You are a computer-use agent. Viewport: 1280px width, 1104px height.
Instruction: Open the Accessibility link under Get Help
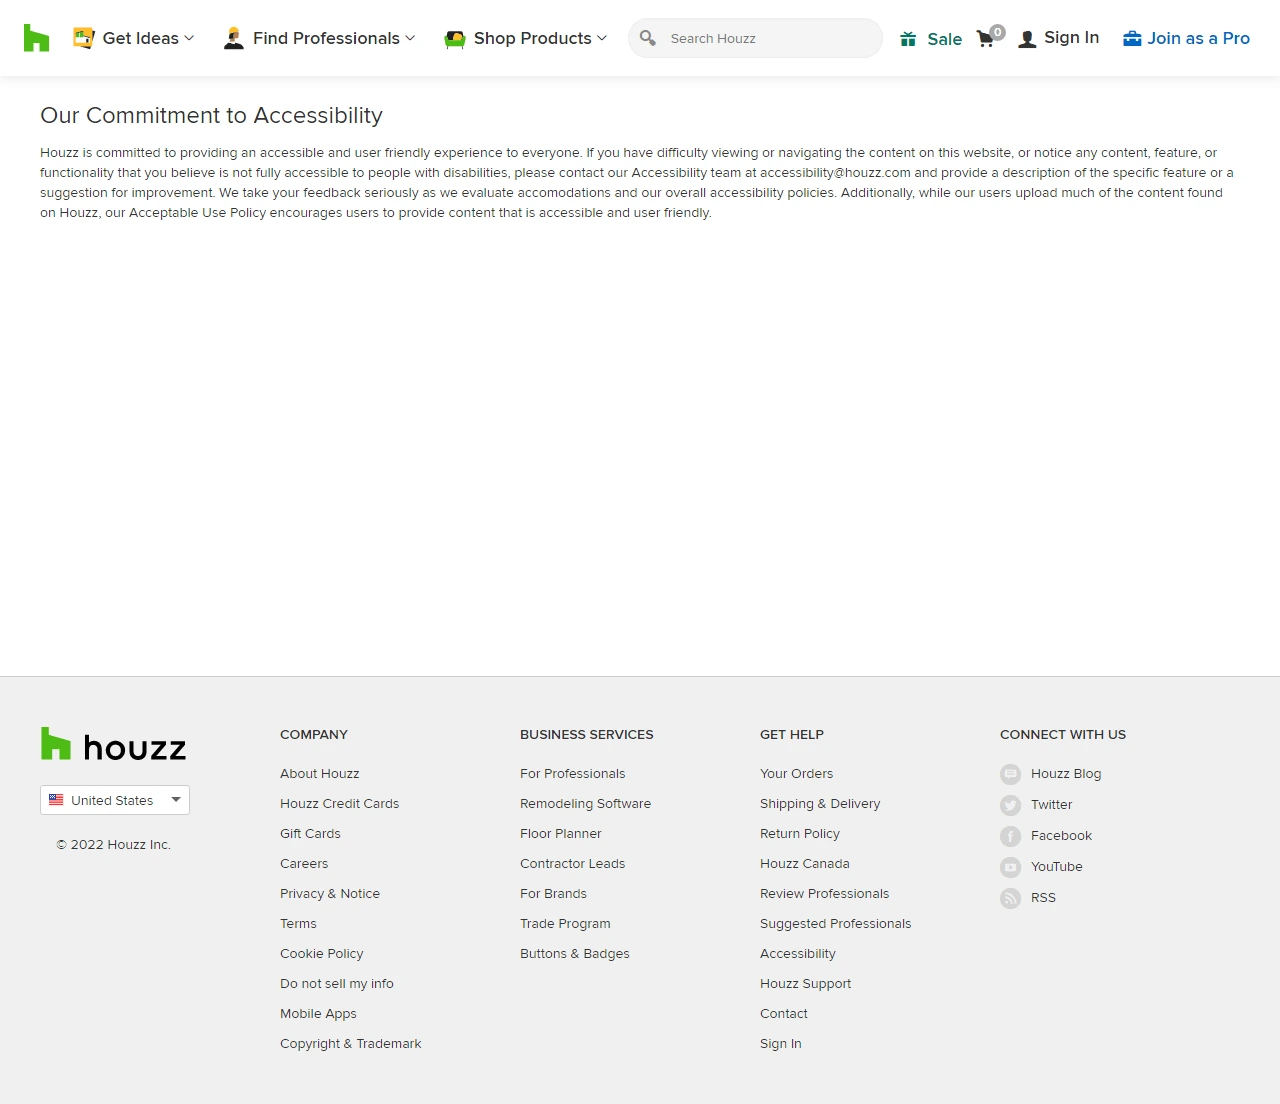coord(797,953)
